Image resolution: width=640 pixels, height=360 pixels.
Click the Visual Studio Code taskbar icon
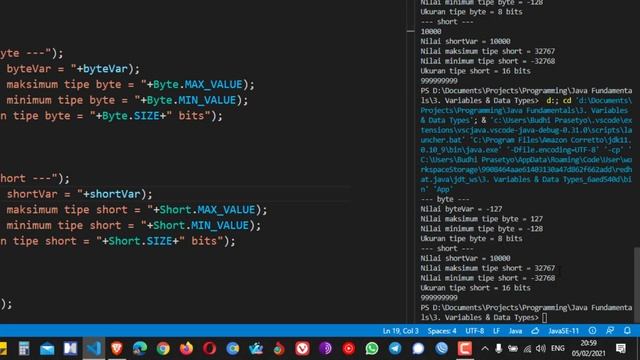click(x=94, y=349)
